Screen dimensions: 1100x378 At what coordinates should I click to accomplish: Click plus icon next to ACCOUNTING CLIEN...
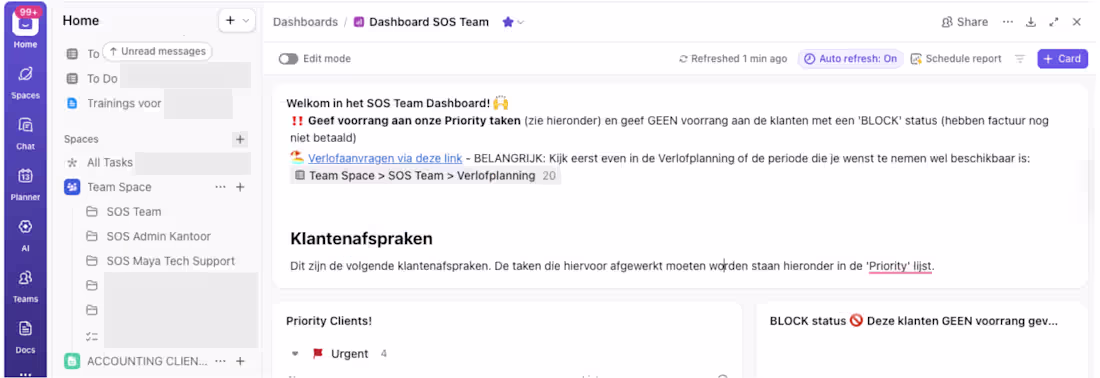tap(240, 361)
